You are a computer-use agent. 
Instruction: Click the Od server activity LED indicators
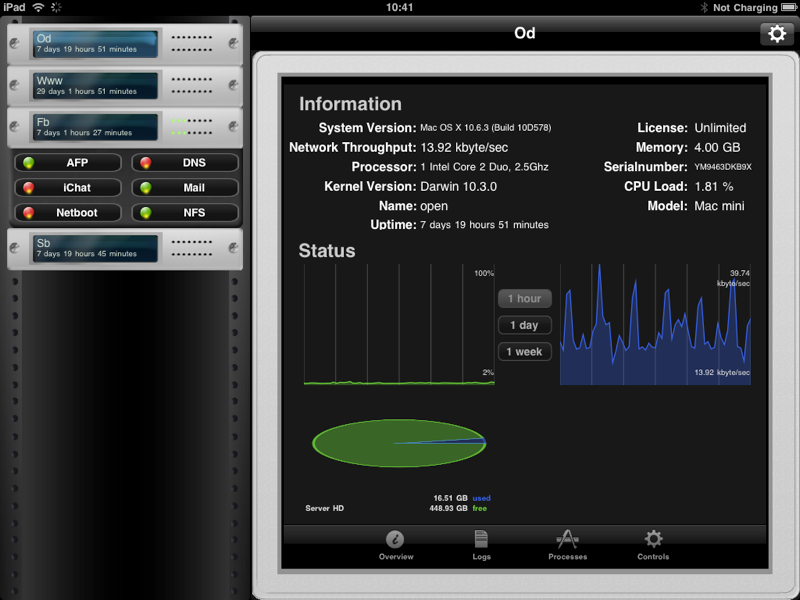click(x=192, y=44)
